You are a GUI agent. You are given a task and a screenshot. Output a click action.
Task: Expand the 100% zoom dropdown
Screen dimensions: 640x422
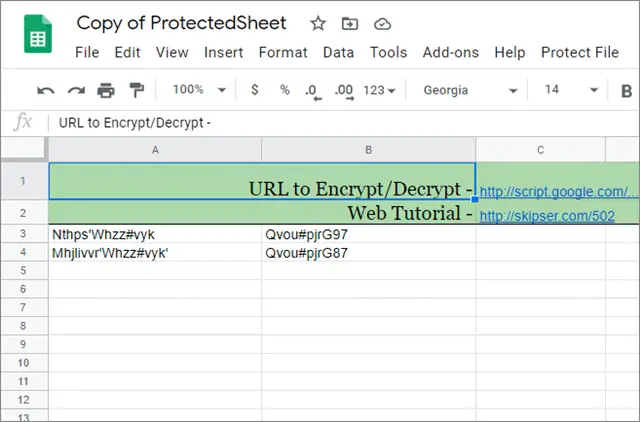[x=199, y=90]
